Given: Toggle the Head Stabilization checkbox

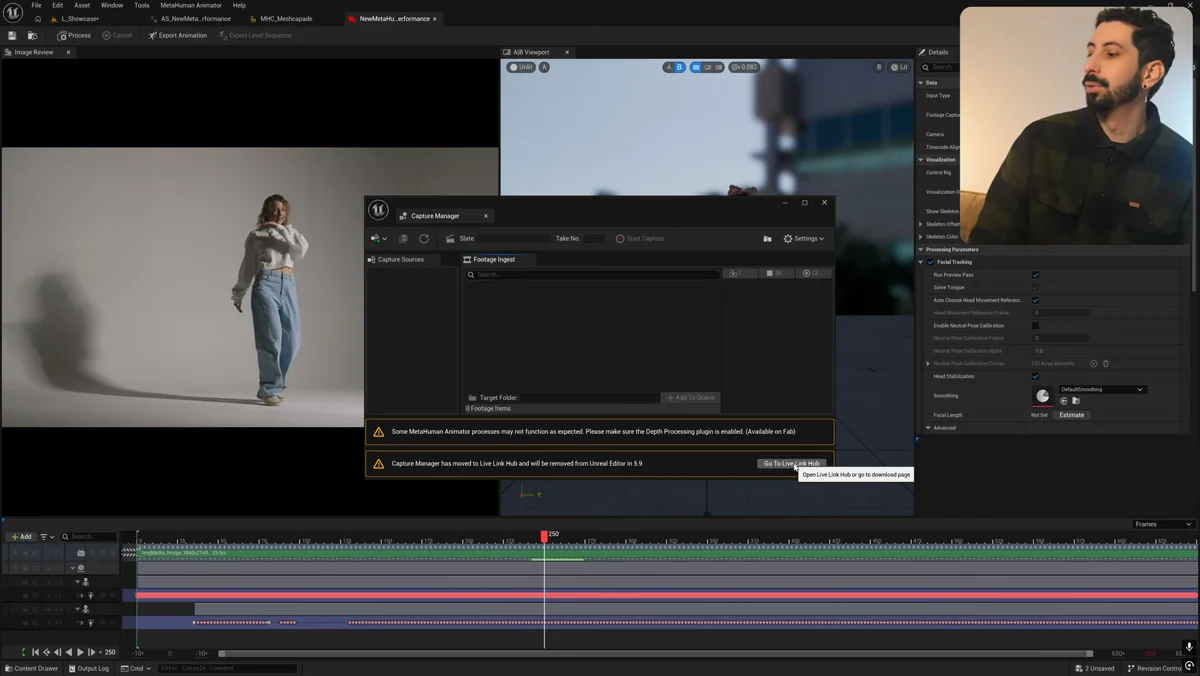Looking at the screenshot, I should [1035, 377].
